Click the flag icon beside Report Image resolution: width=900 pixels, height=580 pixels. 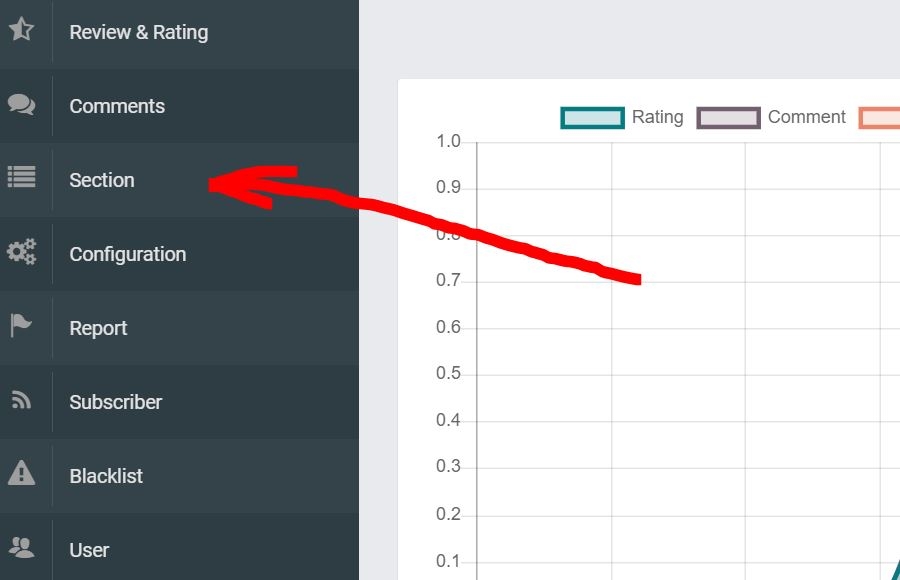21,326
